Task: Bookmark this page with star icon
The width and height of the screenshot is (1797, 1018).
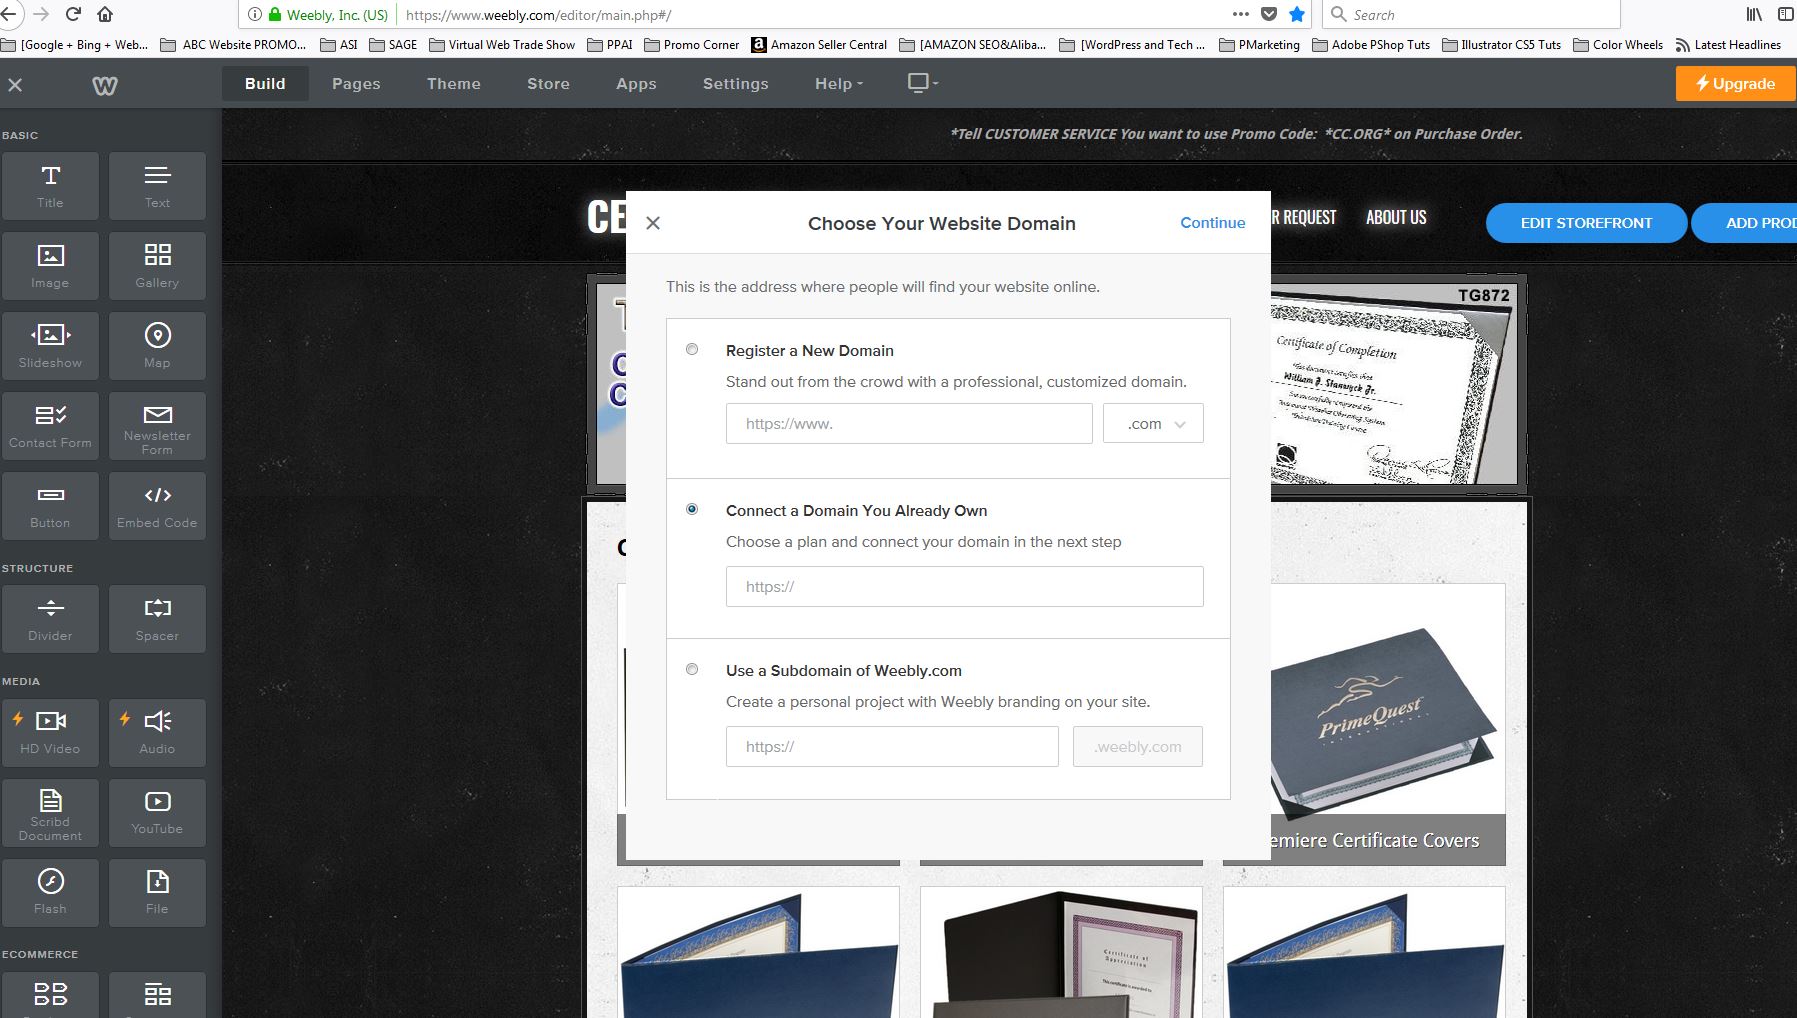Action: (x=1297, y=14)
